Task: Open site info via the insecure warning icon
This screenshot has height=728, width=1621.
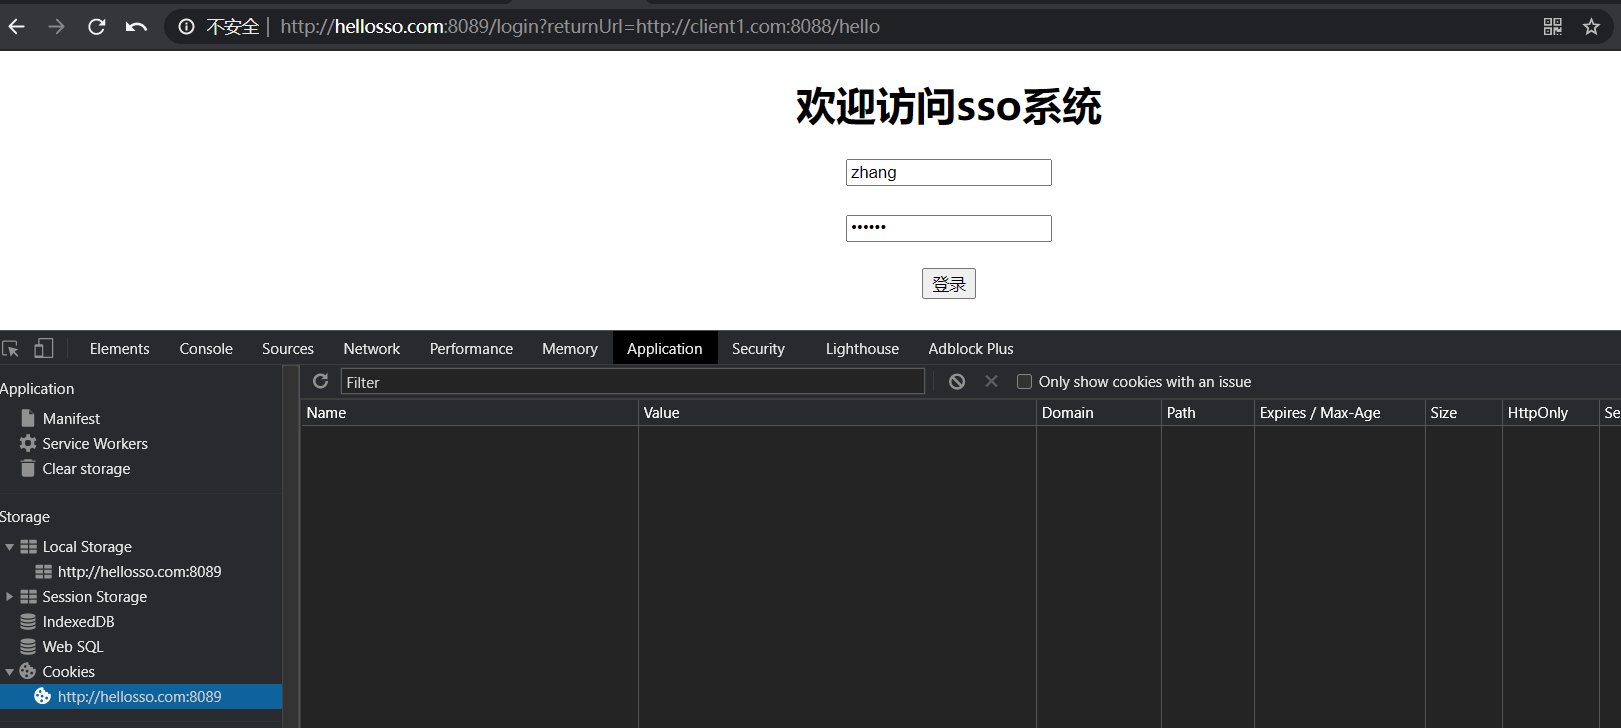Action: (x=187, y=27)
